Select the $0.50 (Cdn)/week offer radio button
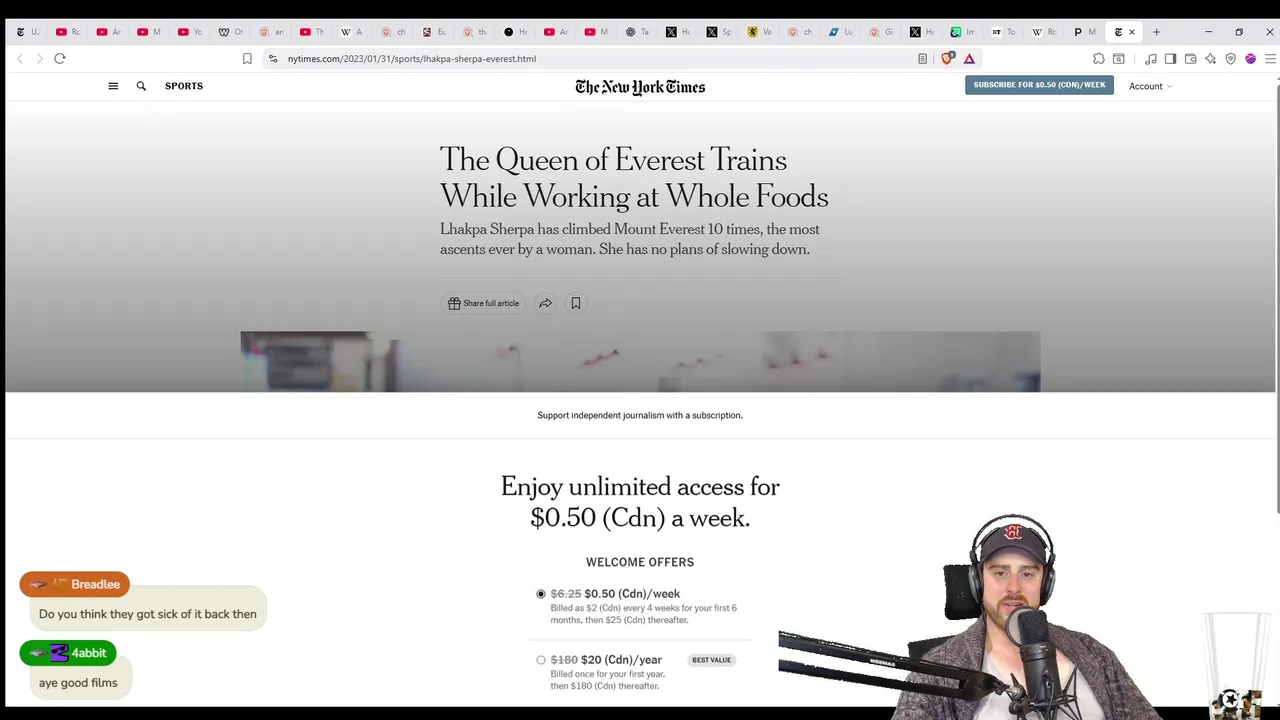The image size is (1280, 720). click(541, 594)
